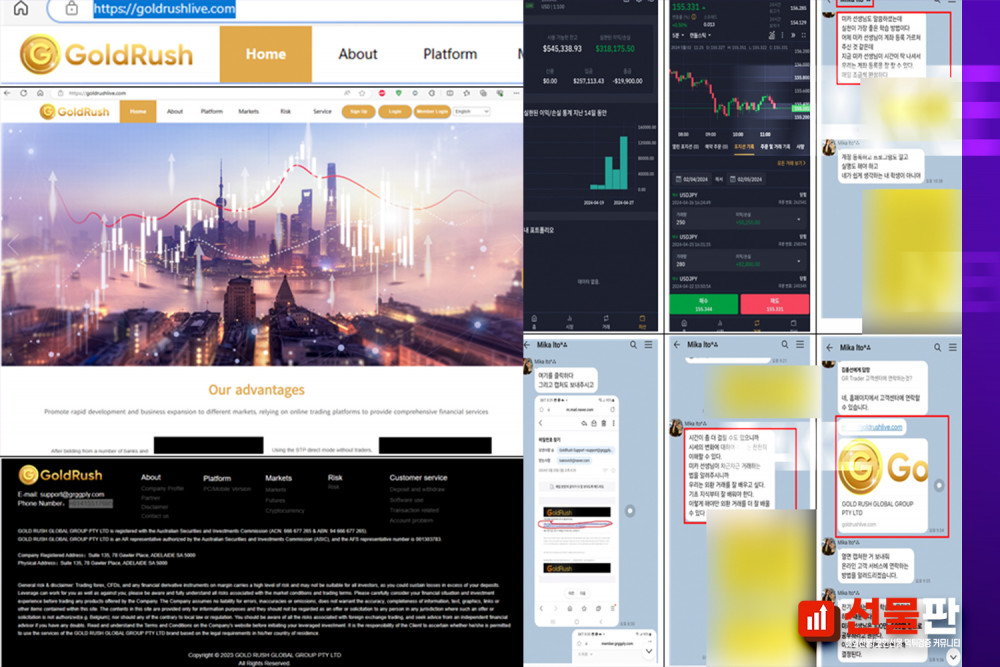Screen dimensions: 1000x667
Task: Open Markets in the small website navbar
Action: (x=248, y=111)
